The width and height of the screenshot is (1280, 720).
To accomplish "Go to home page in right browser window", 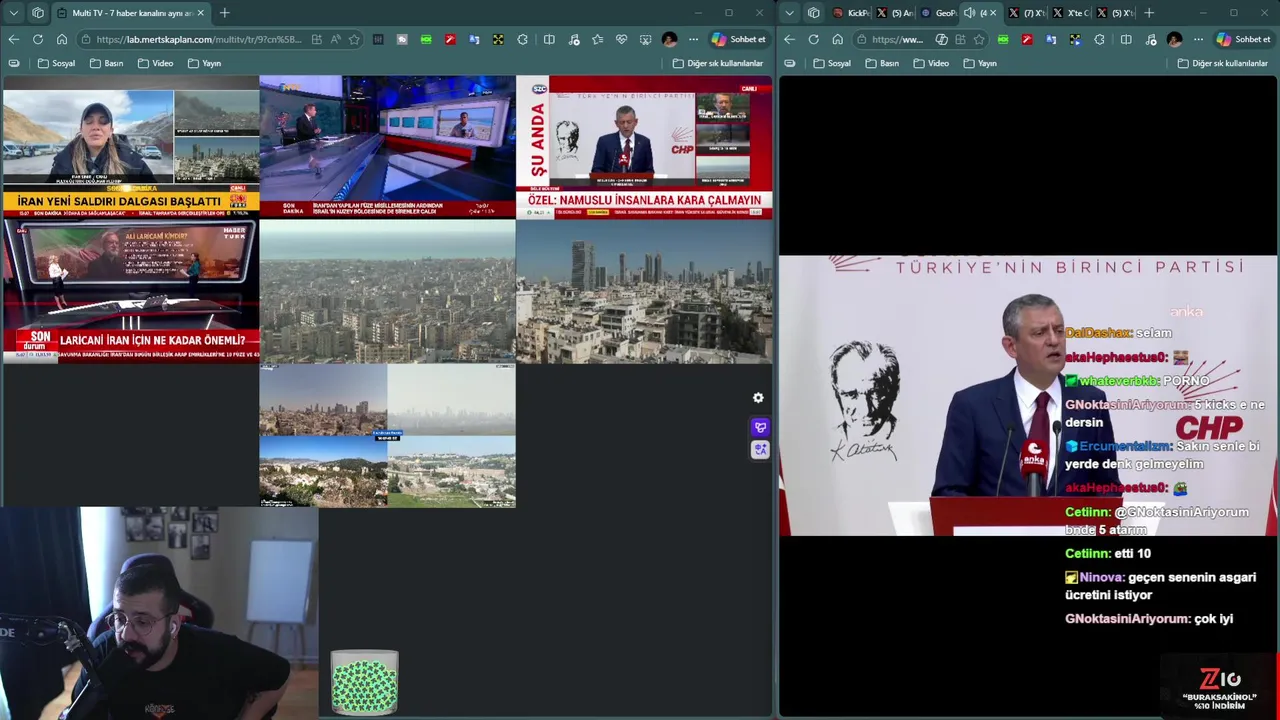I will (x=838, y=39).
